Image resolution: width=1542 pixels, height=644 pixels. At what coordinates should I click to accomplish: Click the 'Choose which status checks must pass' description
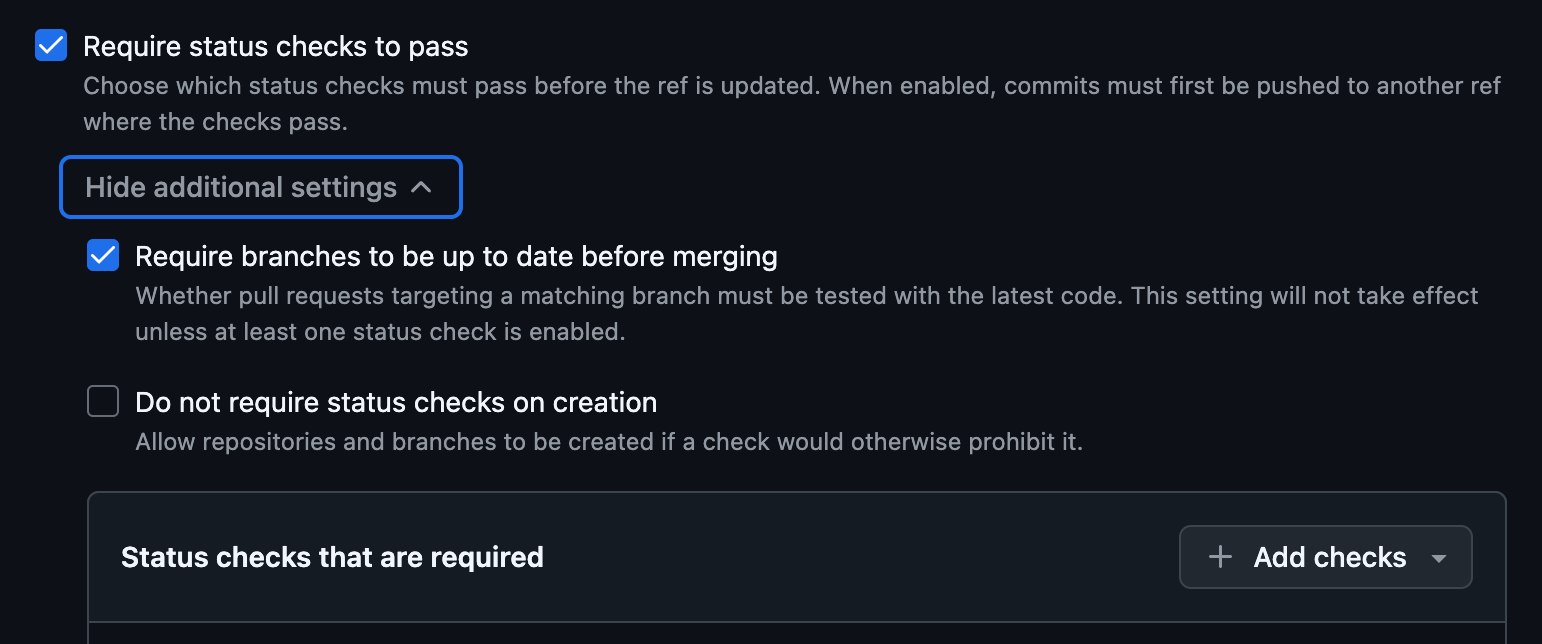(x=792, y=86)
